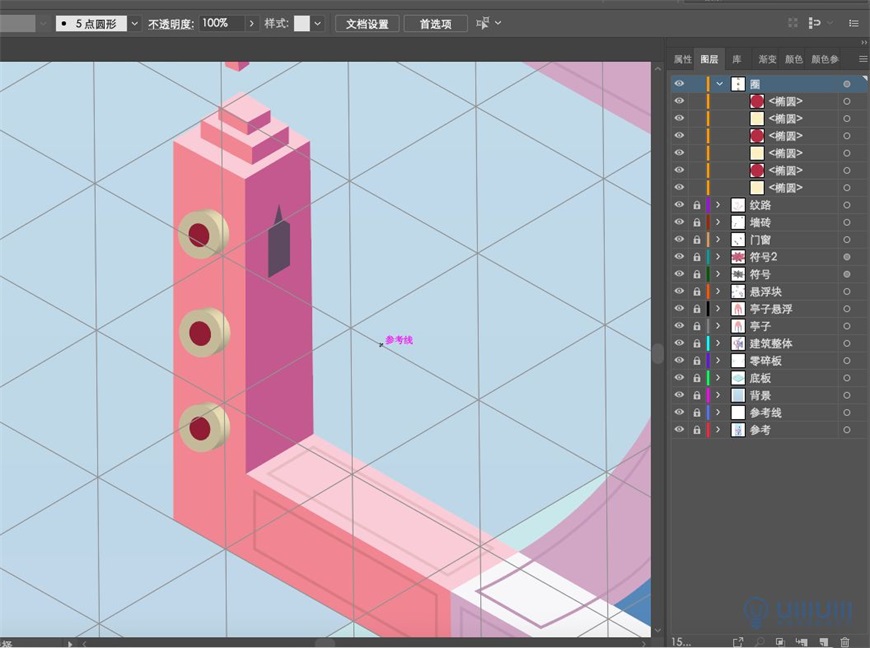Switch to the 颜色 tab
The image size is (870, 648).
pos(794,58)
